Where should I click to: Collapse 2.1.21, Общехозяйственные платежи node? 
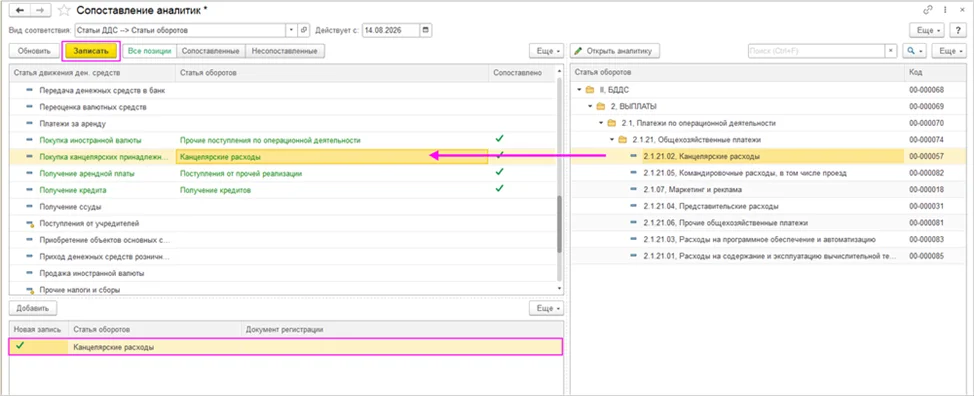coord(611,140)
